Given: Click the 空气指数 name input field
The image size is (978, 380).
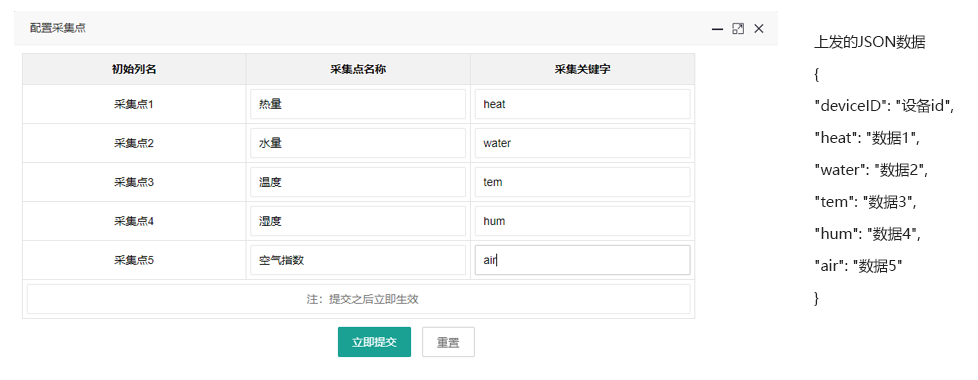Looking at the screenshot, I should click(x=358, y=260).
